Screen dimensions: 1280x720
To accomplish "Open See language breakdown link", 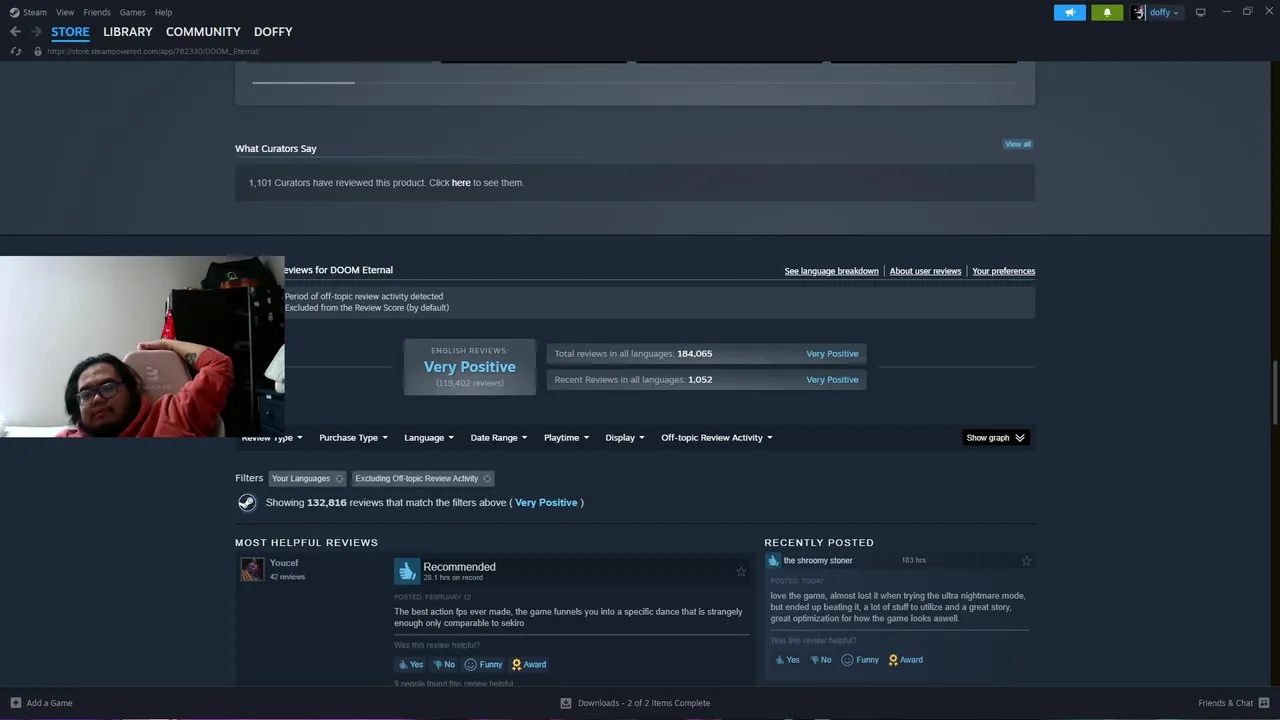I will click(831, 271).
